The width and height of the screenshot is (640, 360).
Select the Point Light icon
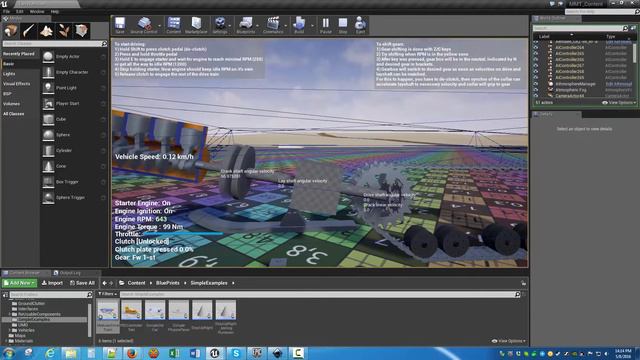pyautogui.click(x=48, y=88)
